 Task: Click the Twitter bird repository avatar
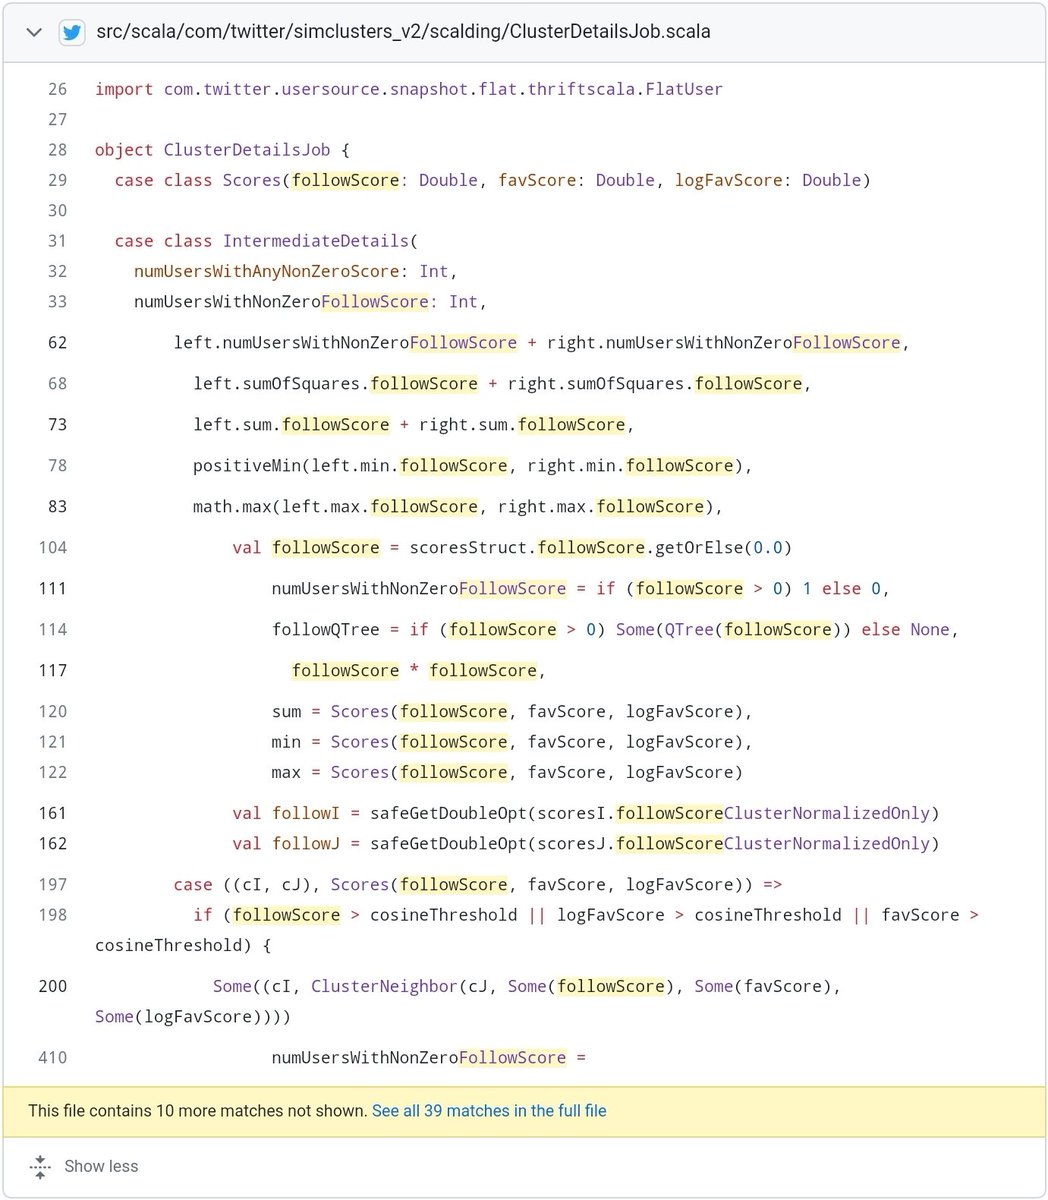click(x=72, y=32)
